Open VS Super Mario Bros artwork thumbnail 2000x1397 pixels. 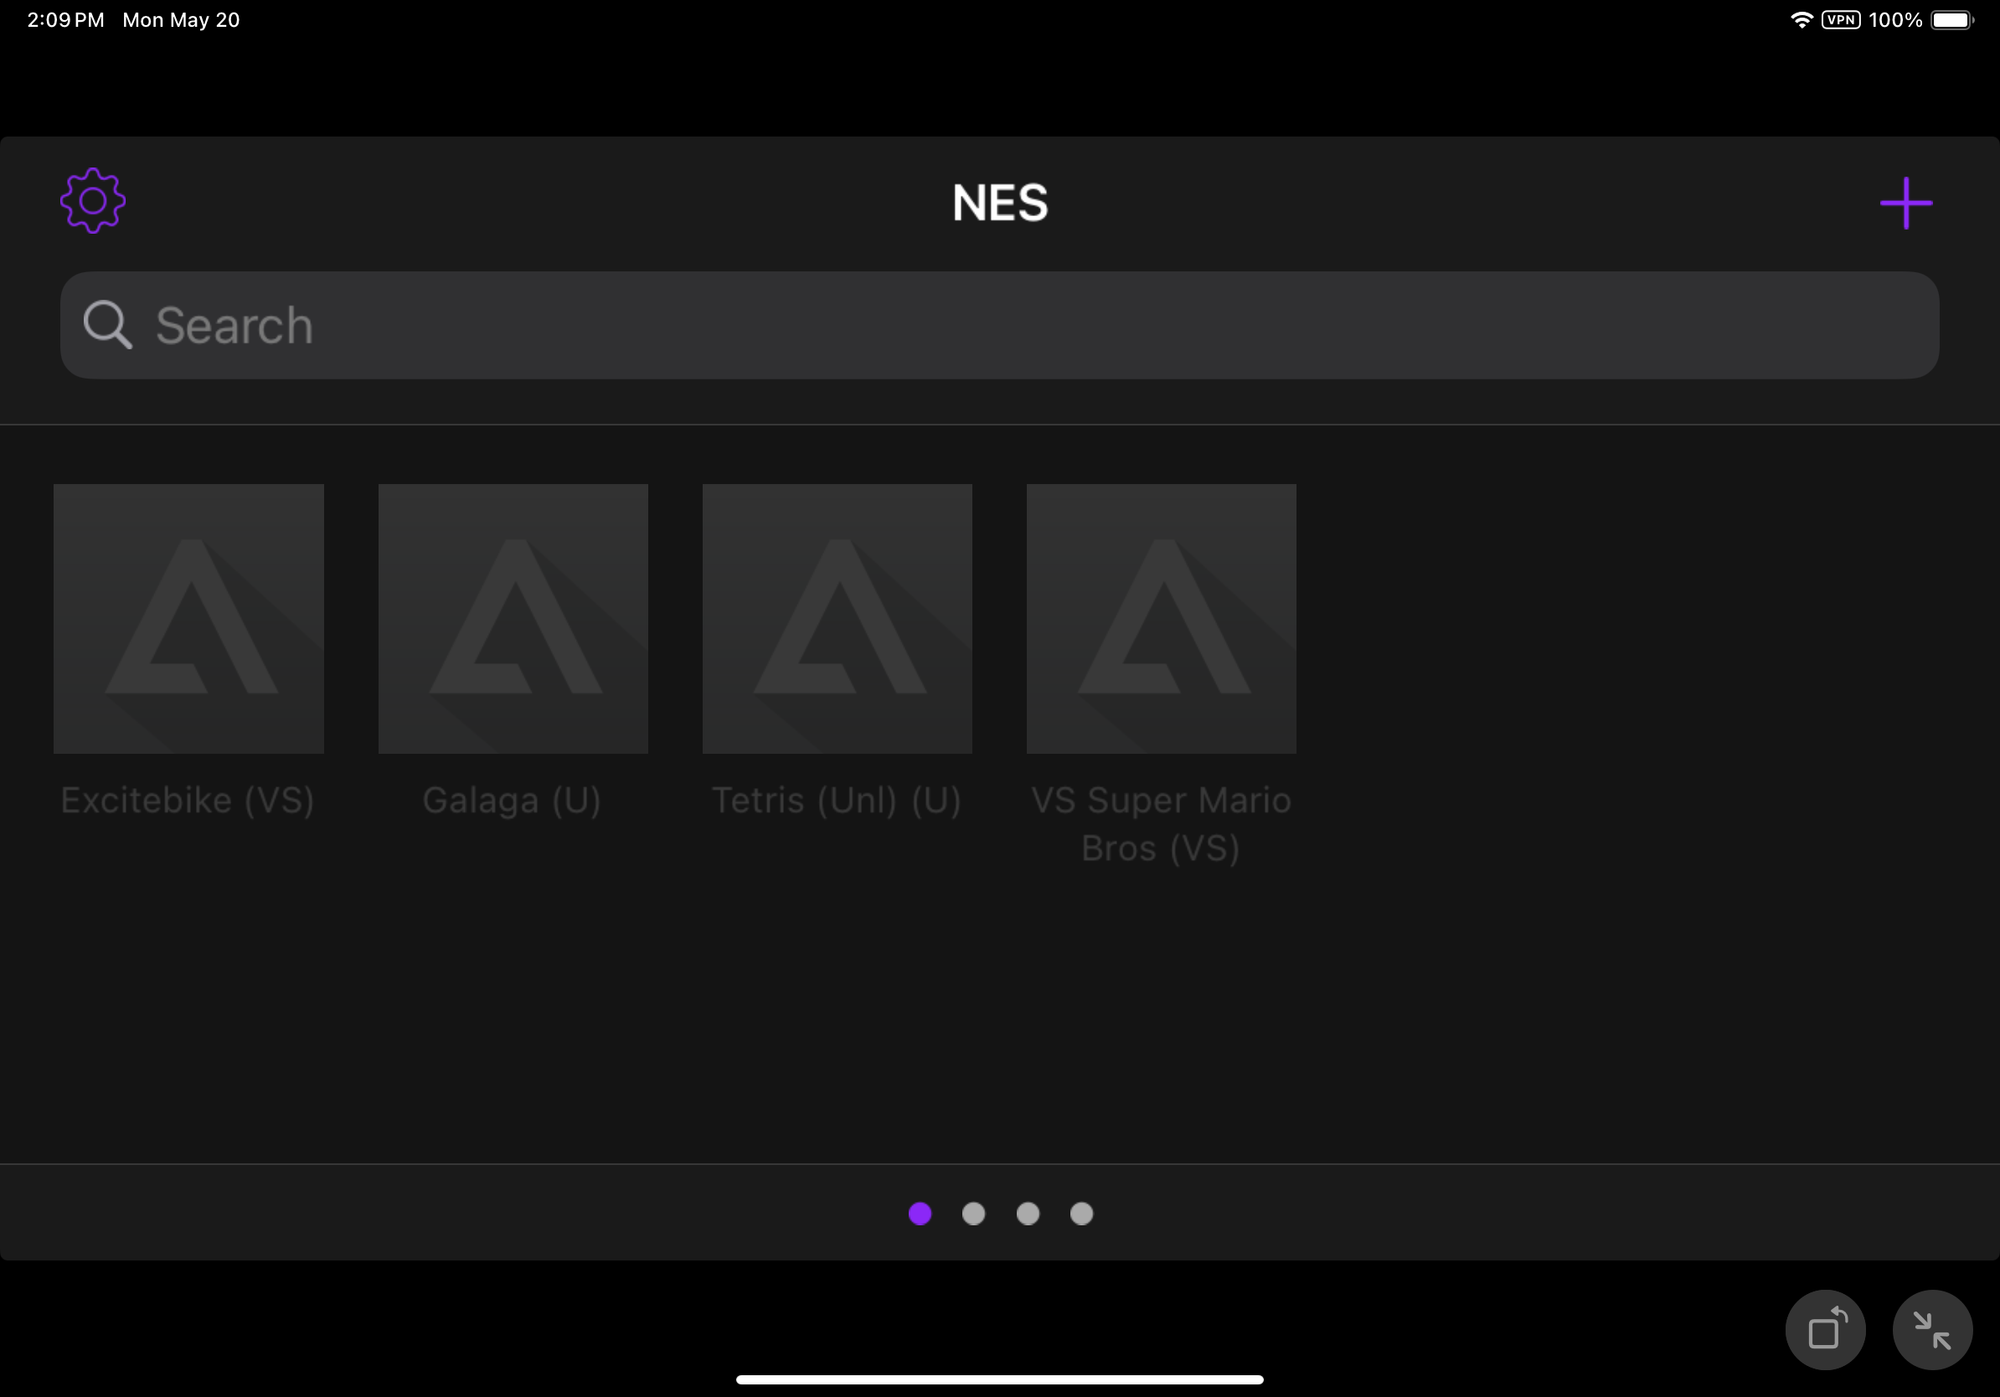point(1161,618)
